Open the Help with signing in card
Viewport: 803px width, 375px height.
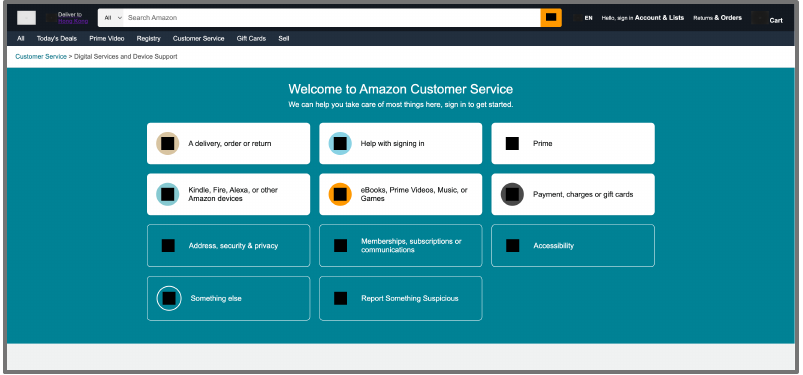coord(400,143)
